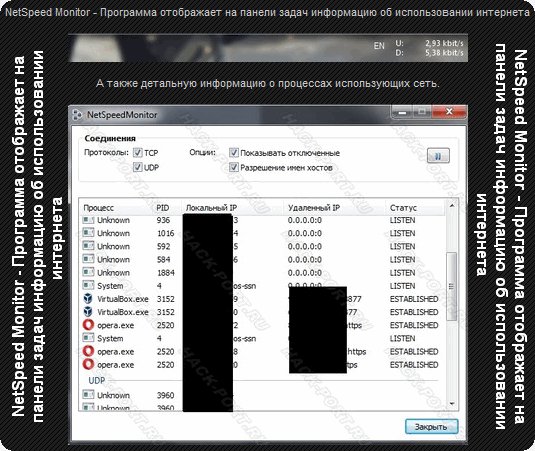Viewport: 535px width, 451px height.
Task: Sort by PID column header
Action: (163, 208)
